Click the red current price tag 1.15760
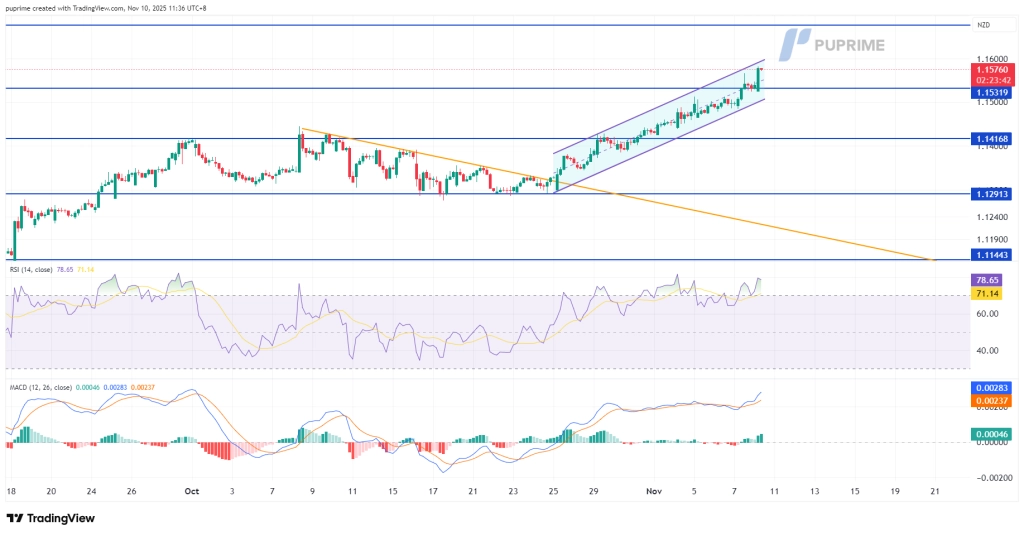This screenshot has width=1024, height=535. click(x=991, y=70)
